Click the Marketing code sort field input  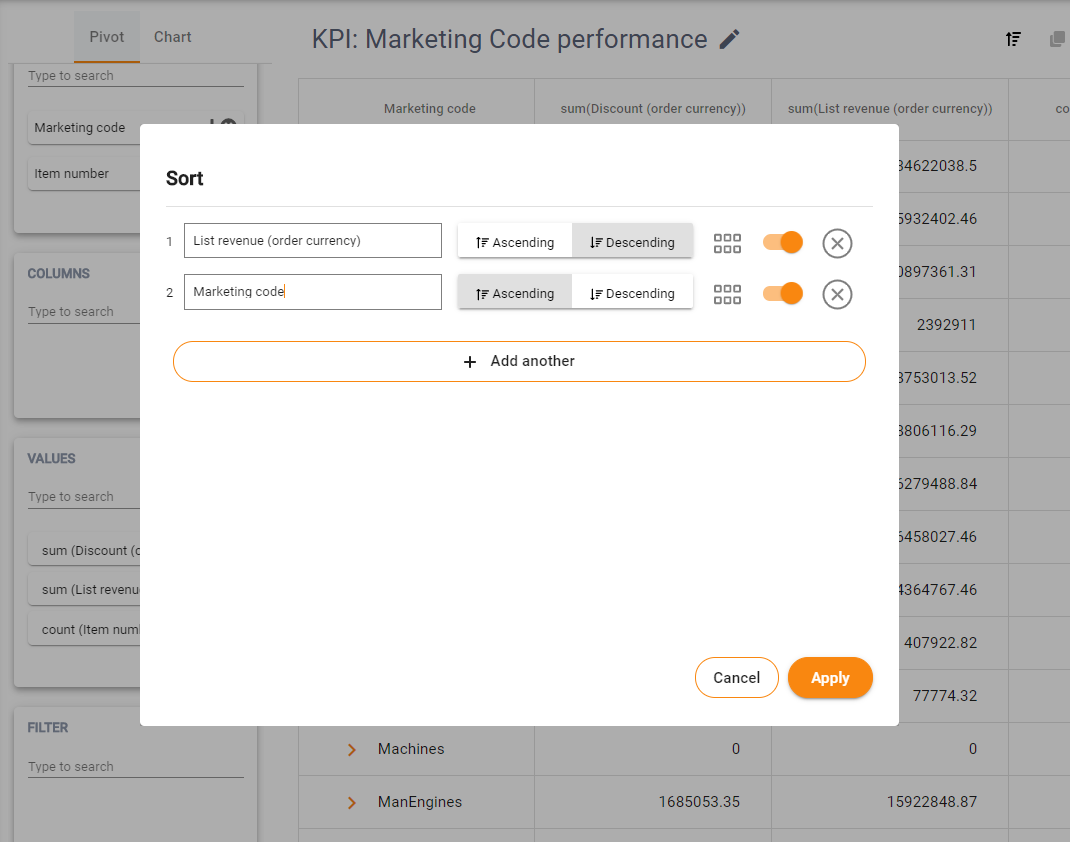click(312, 292)
